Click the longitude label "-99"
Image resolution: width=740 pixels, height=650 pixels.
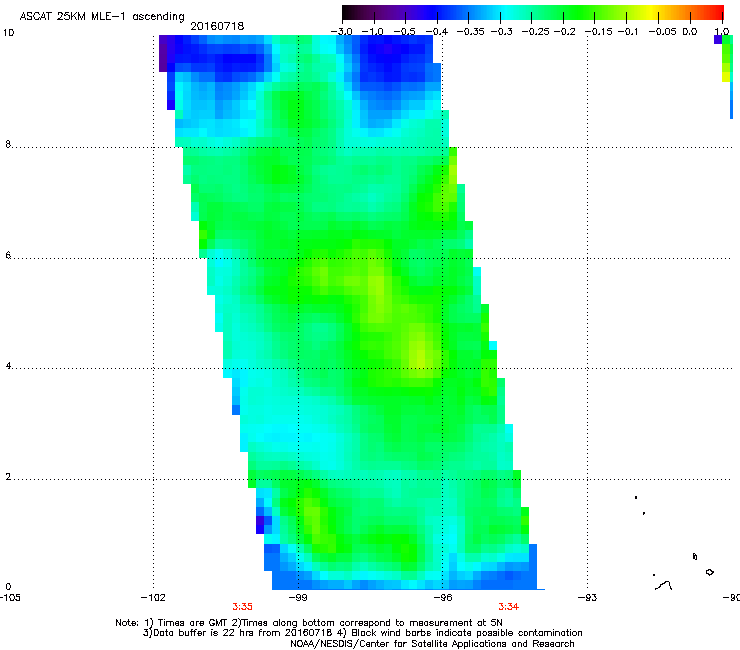click(298, 598)
